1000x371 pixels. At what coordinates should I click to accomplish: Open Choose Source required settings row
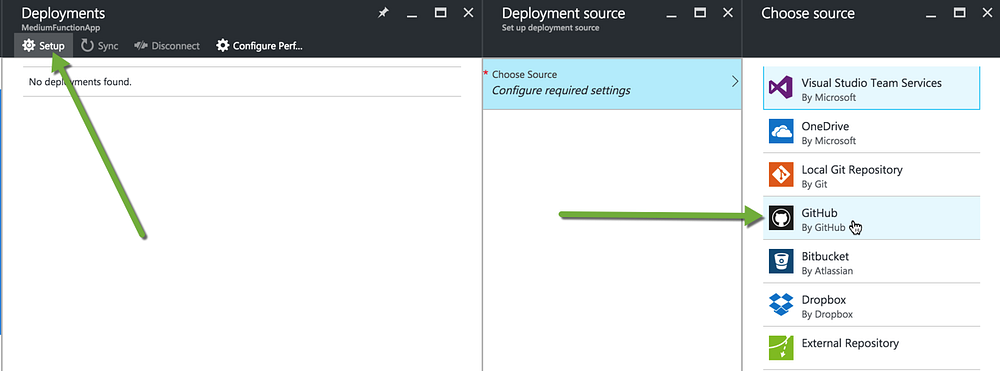(x=612, y=83)
